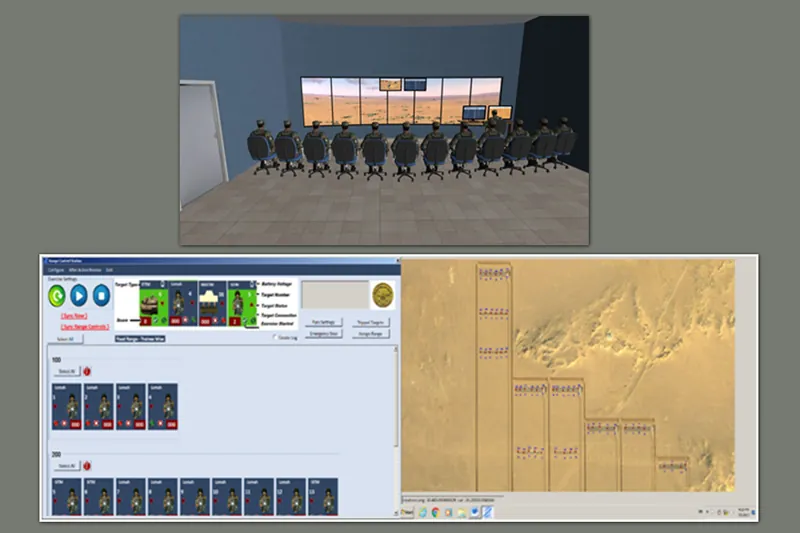Select target card number 1 in 100 group

[x=66, y=407]
